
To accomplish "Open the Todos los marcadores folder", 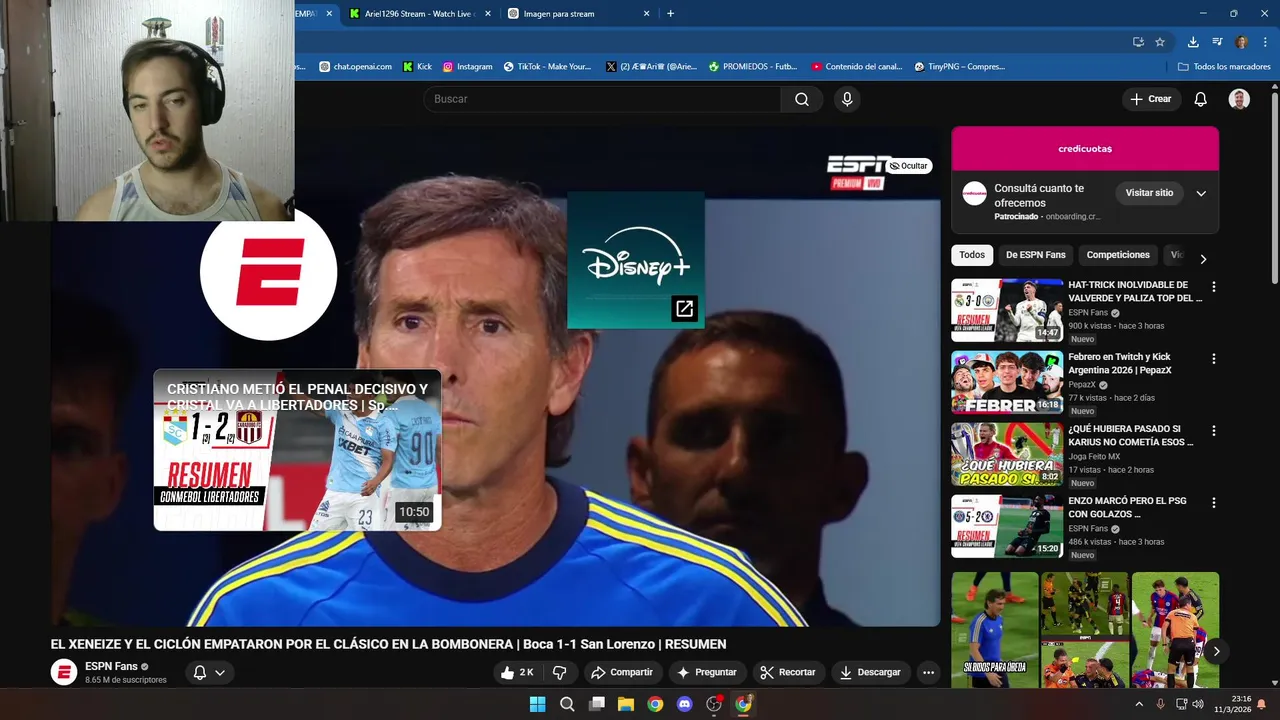I will tap(1224, 67).
